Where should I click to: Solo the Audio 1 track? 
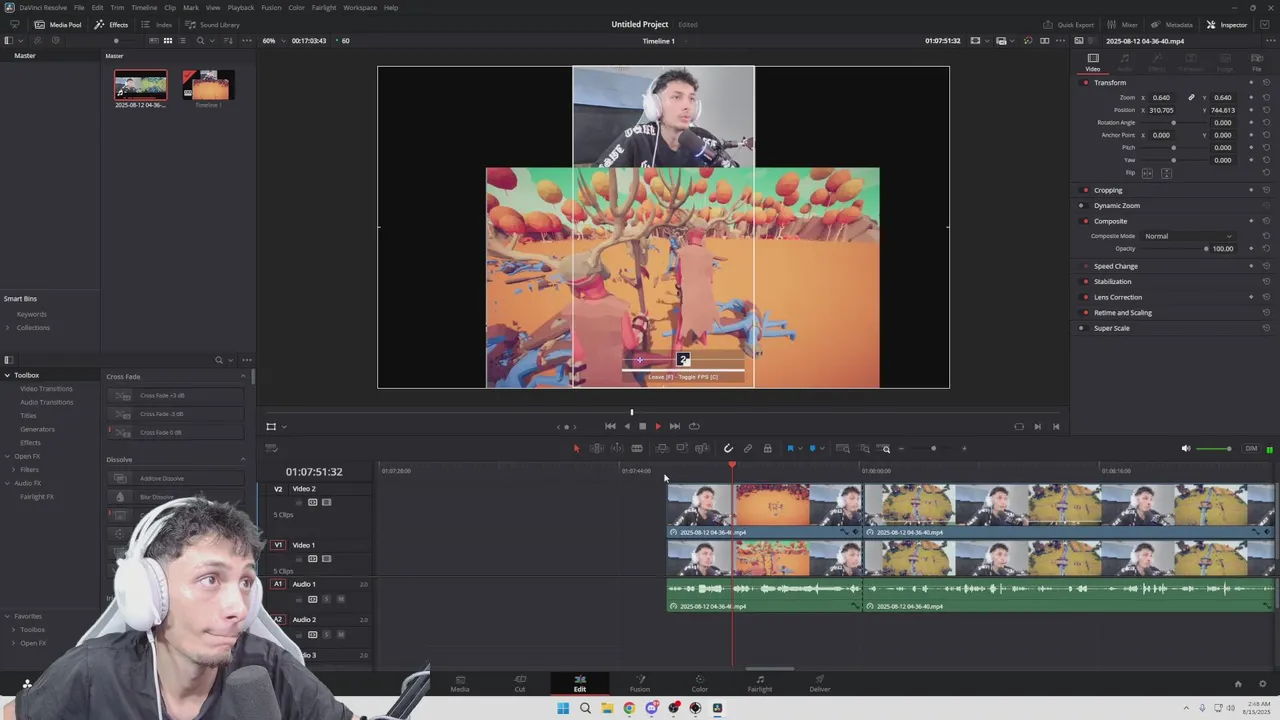click(326, 599)
